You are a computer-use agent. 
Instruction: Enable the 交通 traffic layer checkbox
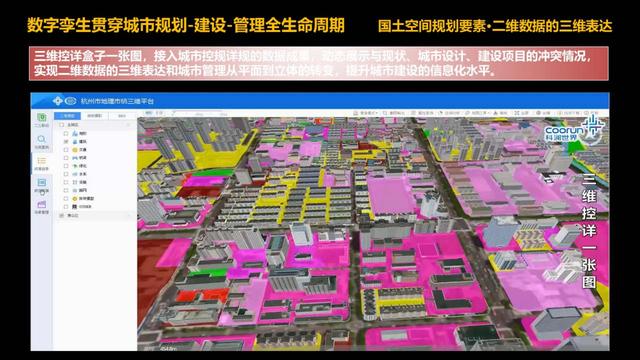point(66,150)
